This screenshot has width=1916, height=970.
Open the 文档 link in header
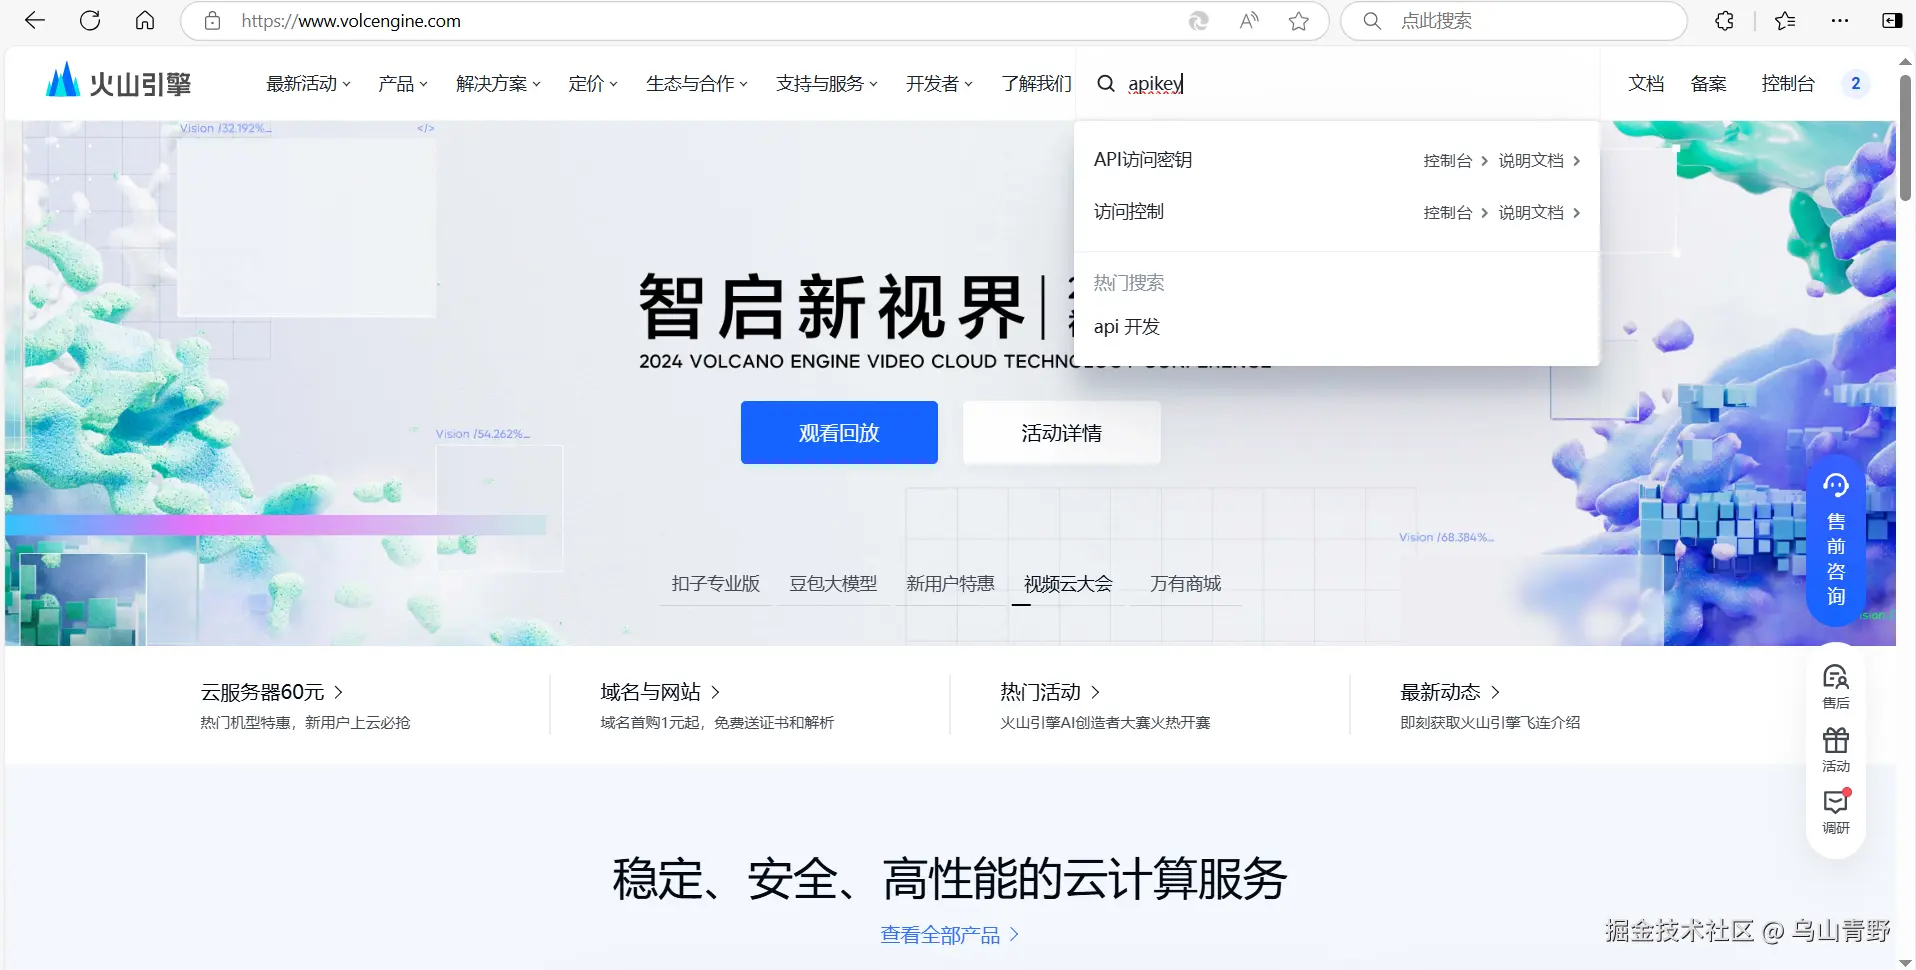[x=1646, y=84]
